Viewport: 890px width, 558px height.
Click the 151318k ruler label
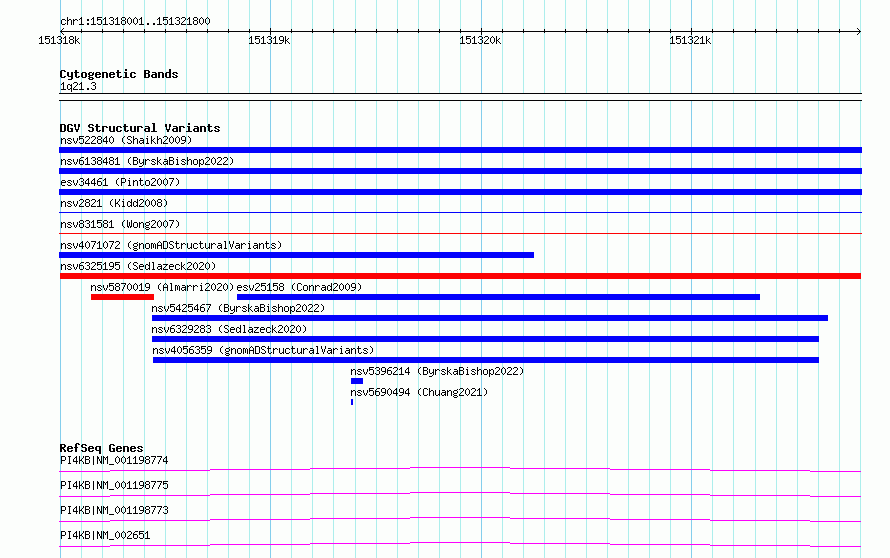[59, 40]
